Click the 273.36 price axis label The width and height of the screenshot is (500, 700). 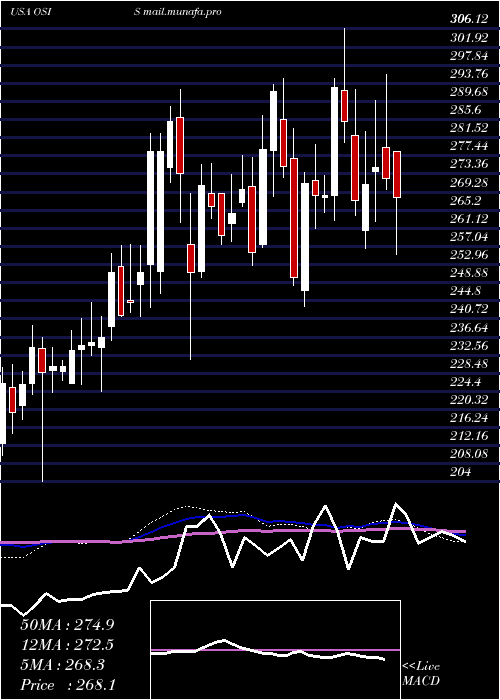[x=469, y=164]
